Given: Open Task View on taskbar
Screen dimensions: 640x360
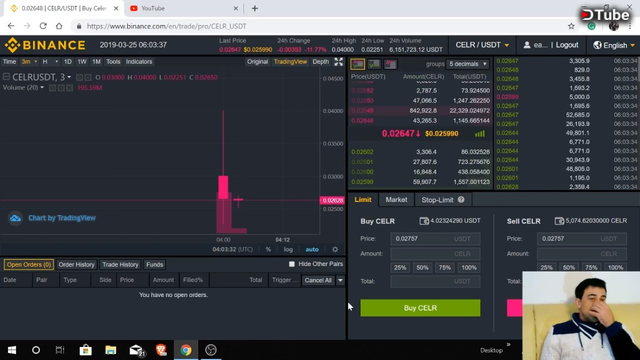Looking at the screenshot, I should coord(60,350).
